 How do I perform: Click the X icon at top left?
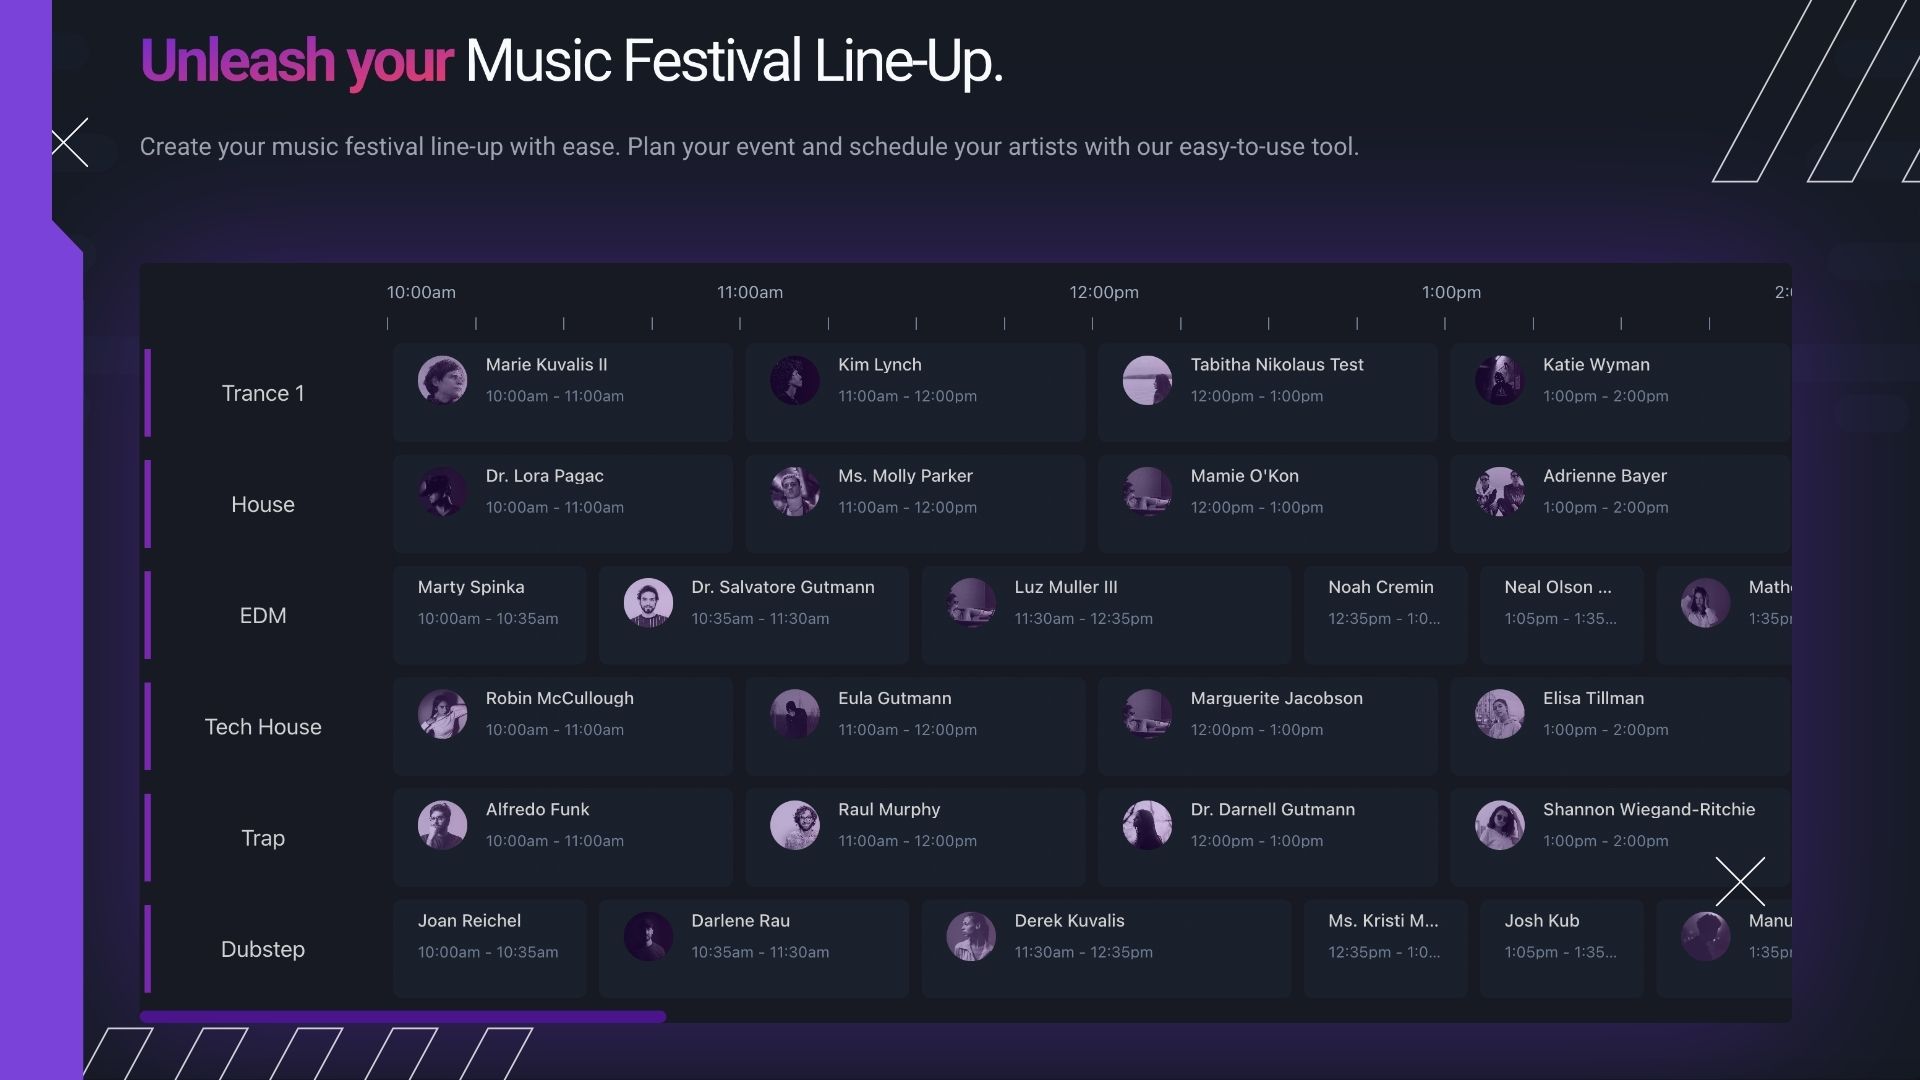pos(70,142)
